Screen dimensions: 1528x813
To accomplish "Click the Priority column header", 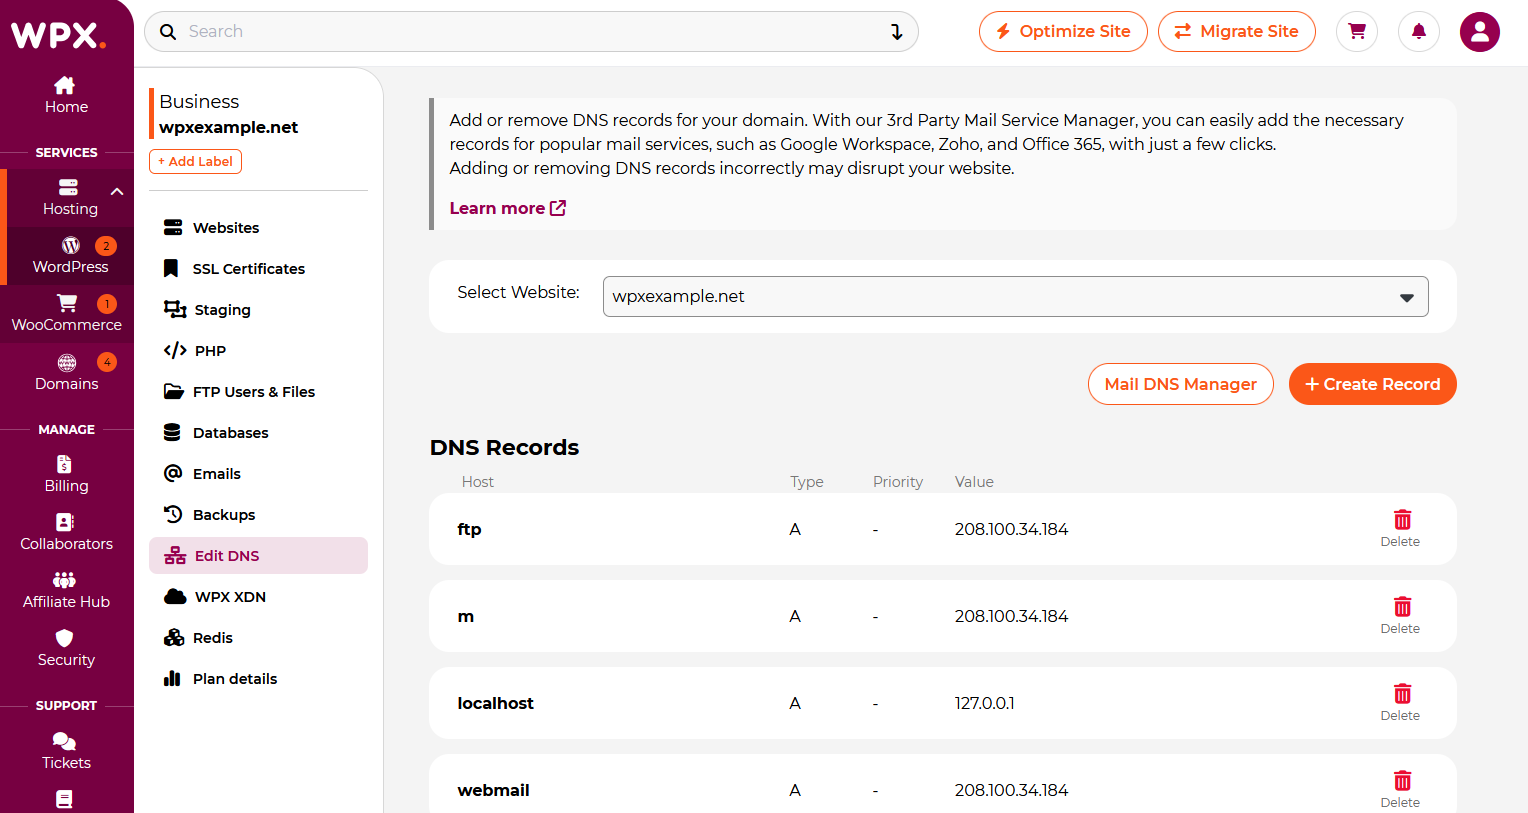I will [x=898, y=482].
